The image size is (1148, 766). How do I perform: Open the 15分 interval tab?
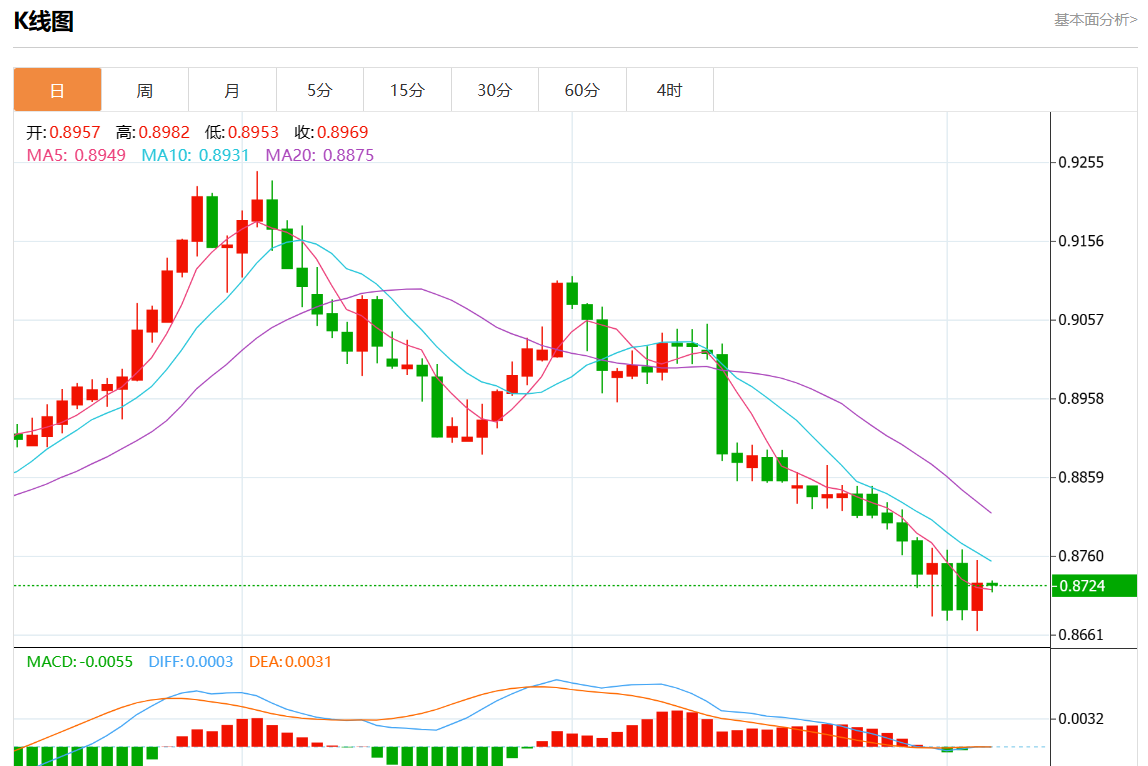click(x=407, y=90)
